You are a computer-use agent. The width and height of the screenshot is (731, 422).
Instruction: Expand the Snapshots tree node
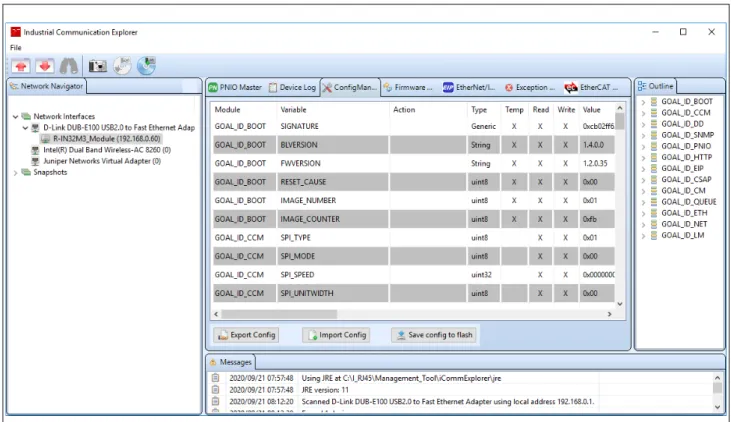(15, 173)
